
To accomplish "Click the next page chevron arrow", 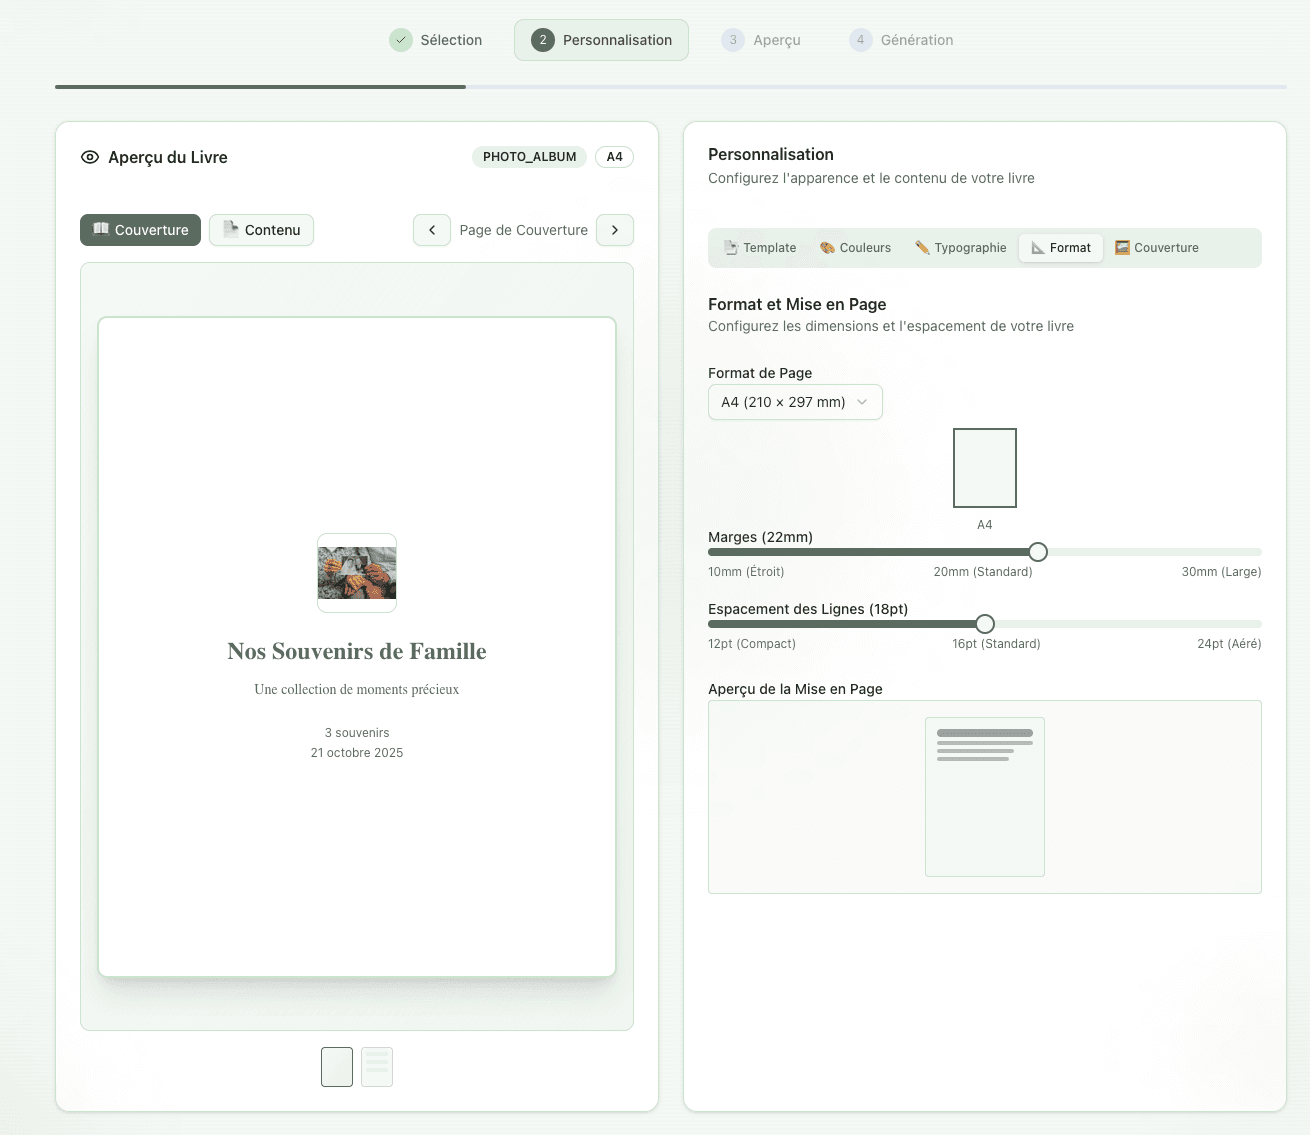I will (615, 230).
